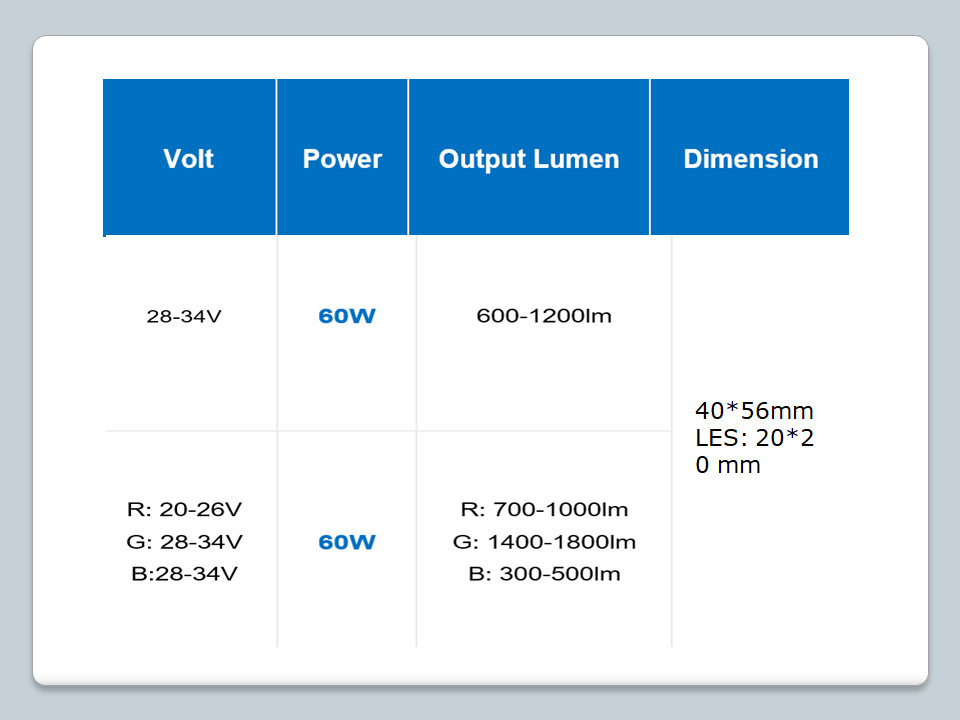Viewport: 960px width, 720px height.
Task: Click the Output Lumen header cell
Action: pos(529,159)
